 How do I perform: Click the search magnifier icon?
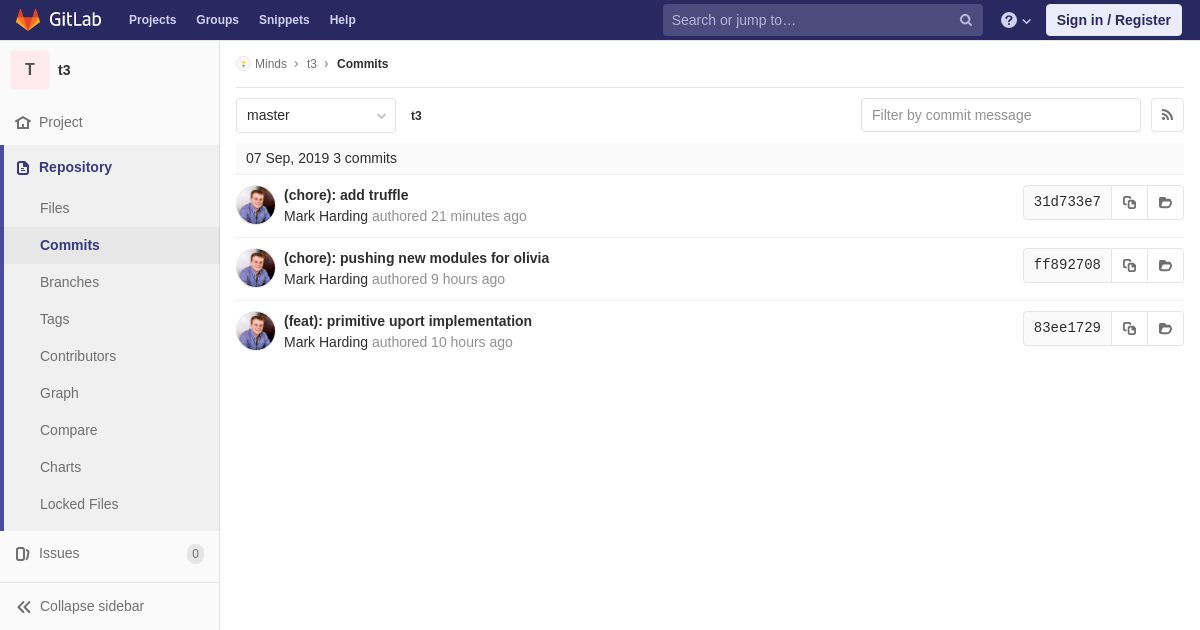(x=966, y=20)
